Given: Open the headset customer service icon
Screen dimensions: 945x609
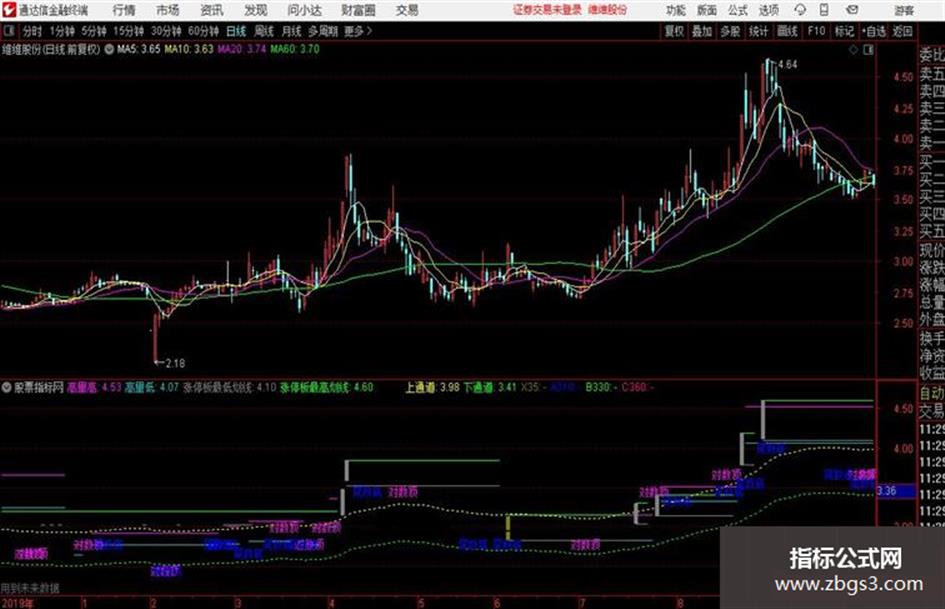Looking at the screenshot, I should 800,10.
